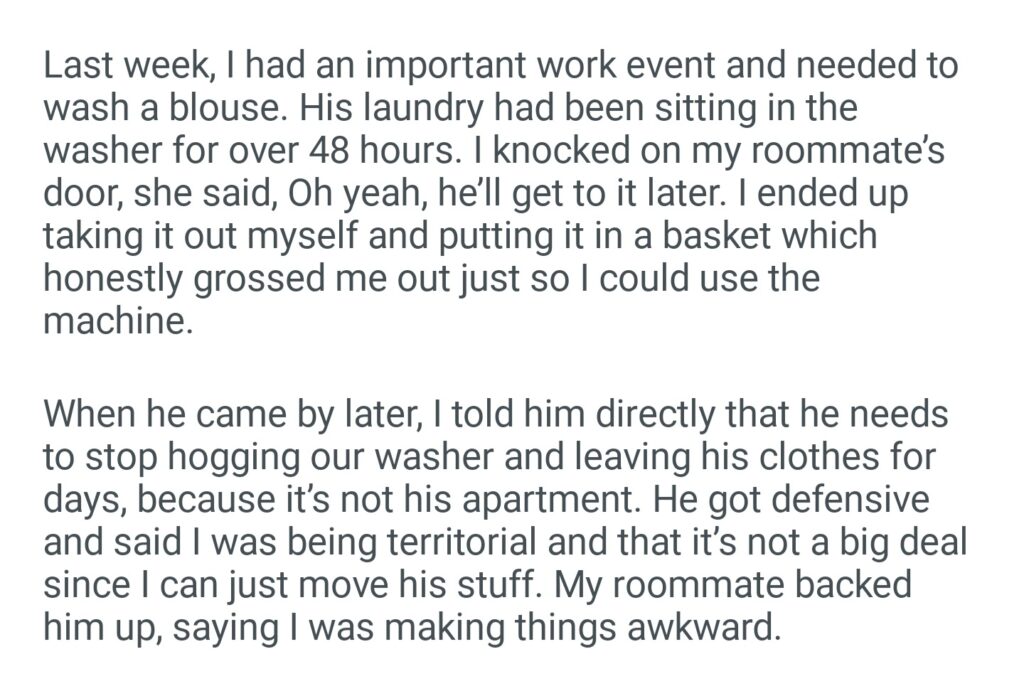Click the word "defensive"

849,497
